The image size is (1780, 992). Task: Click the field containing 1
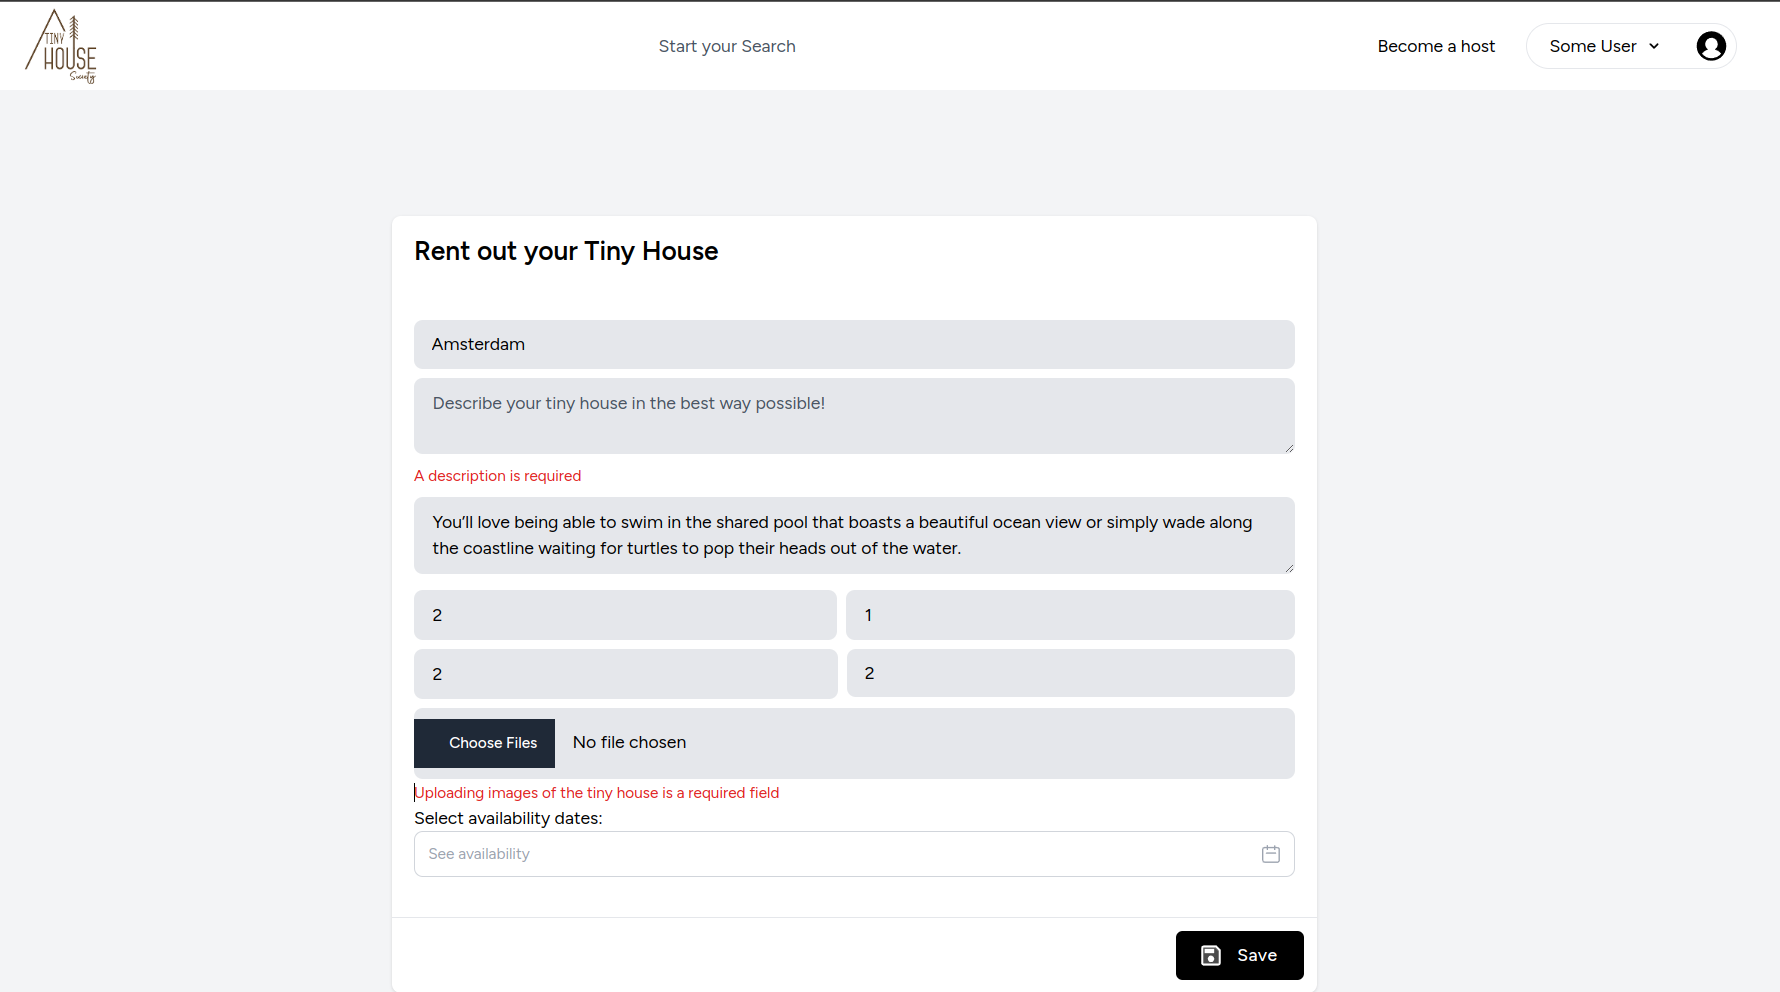1070,615
